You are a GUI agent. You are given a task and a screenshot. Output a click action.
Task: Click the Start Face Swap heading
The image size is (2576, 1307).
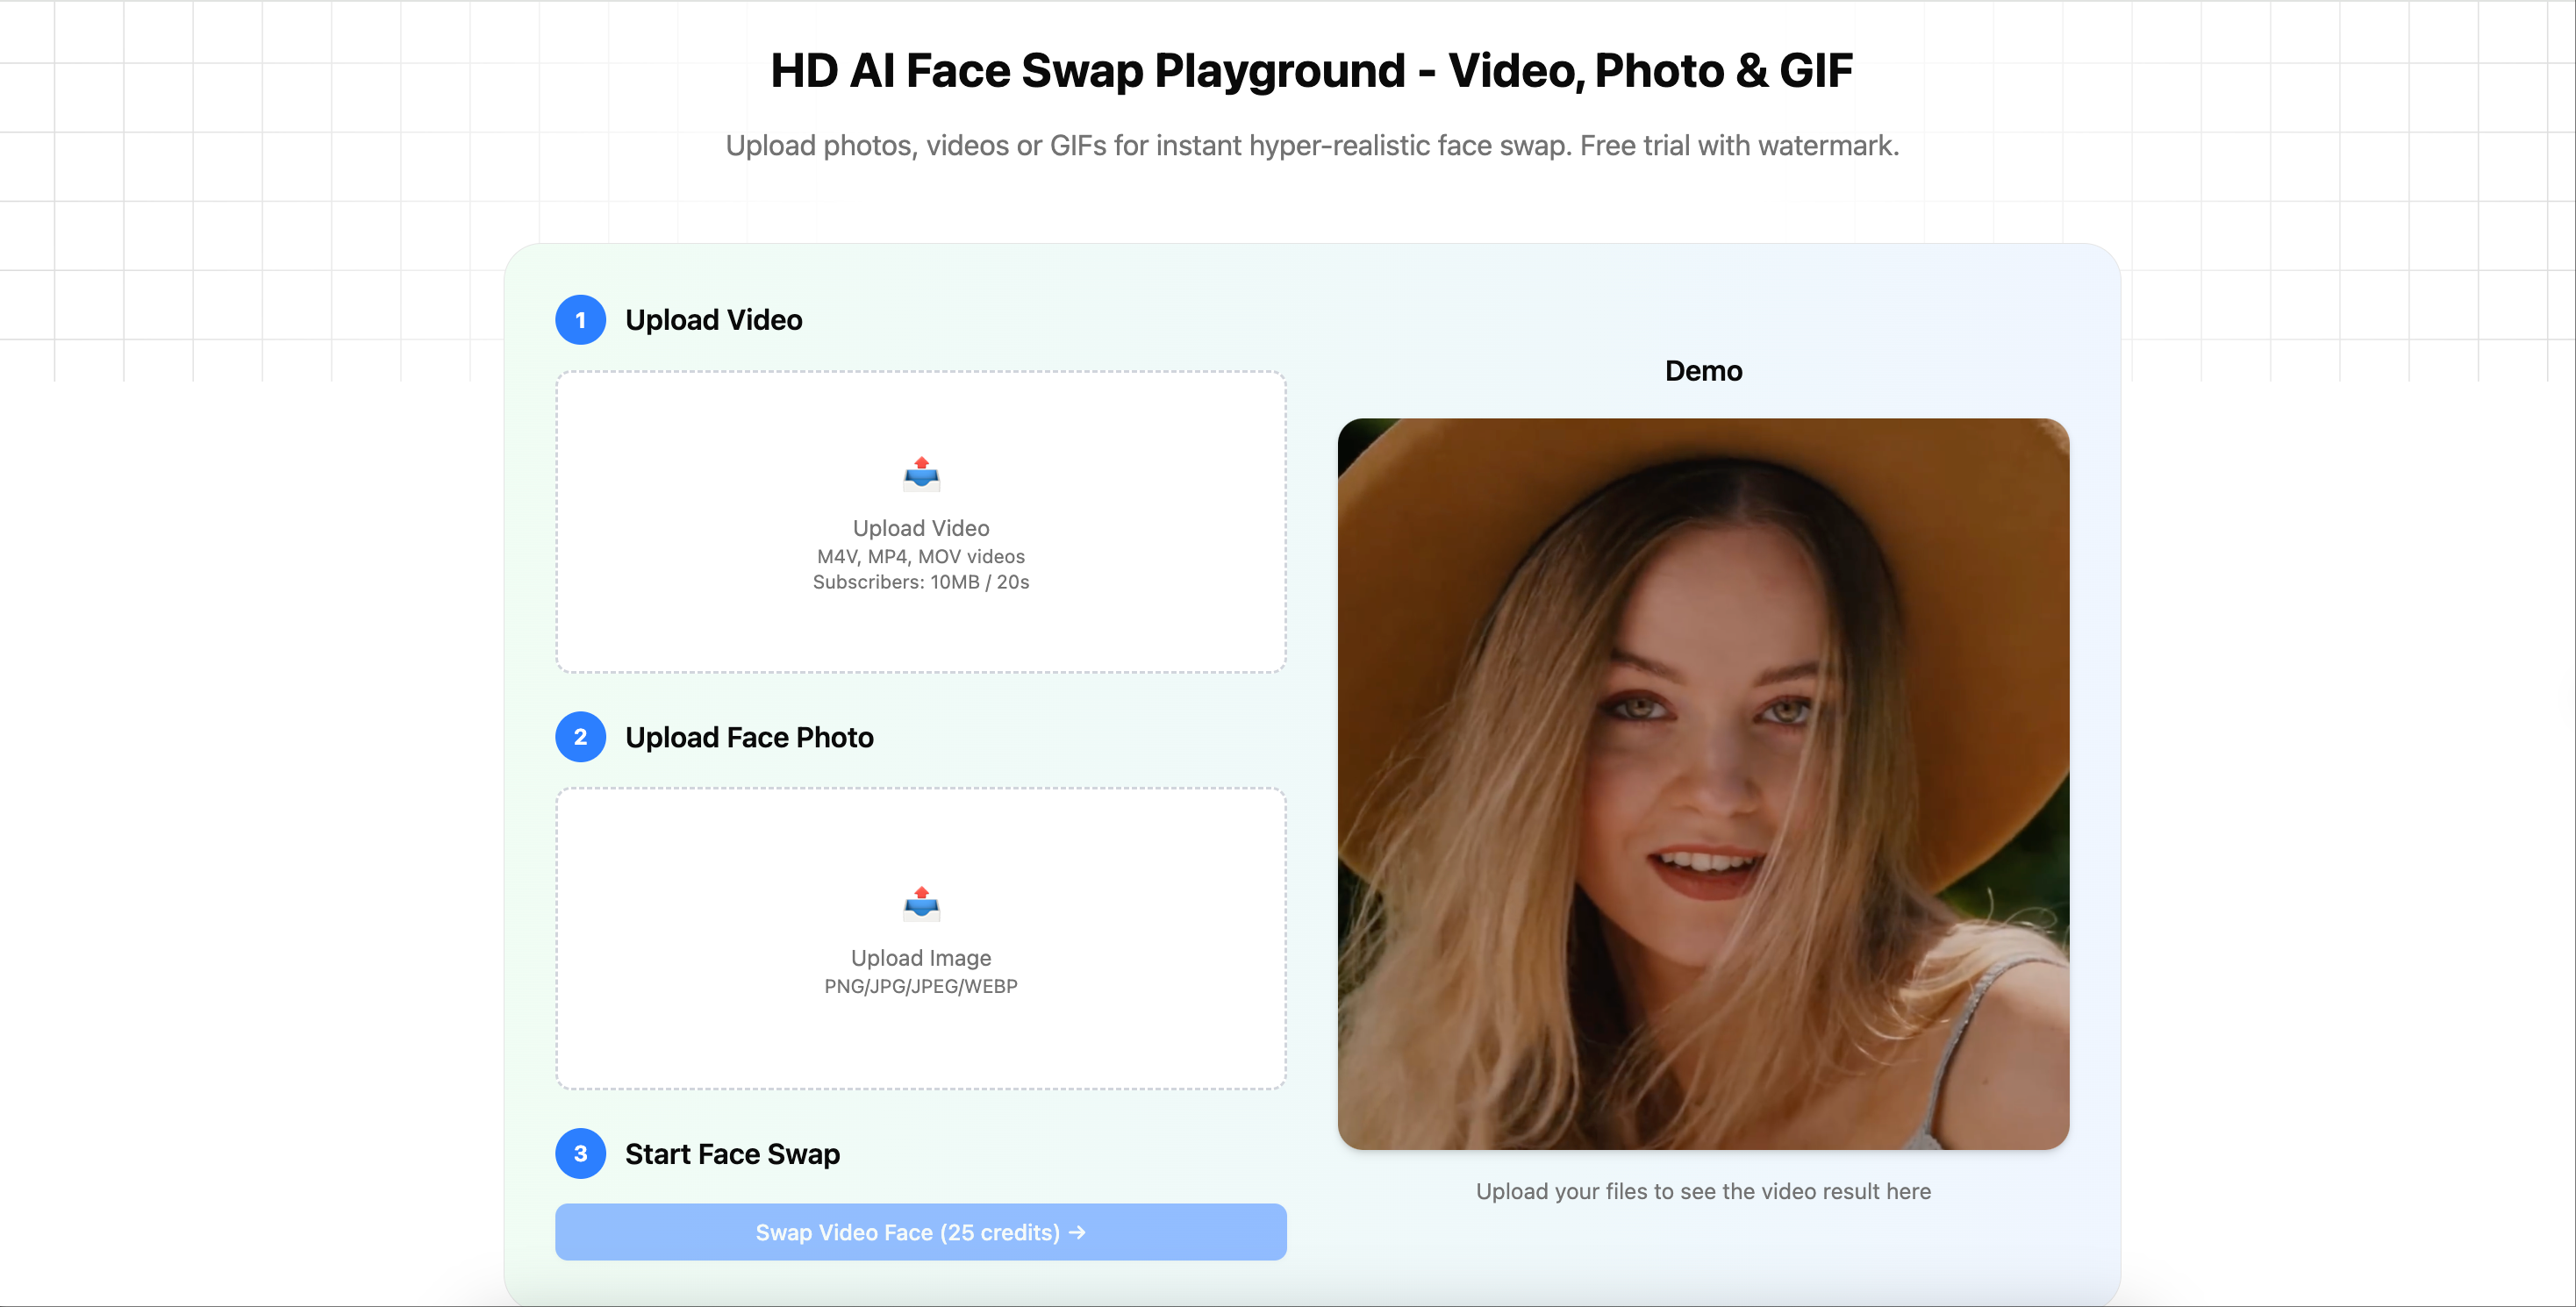(732, 1153)
